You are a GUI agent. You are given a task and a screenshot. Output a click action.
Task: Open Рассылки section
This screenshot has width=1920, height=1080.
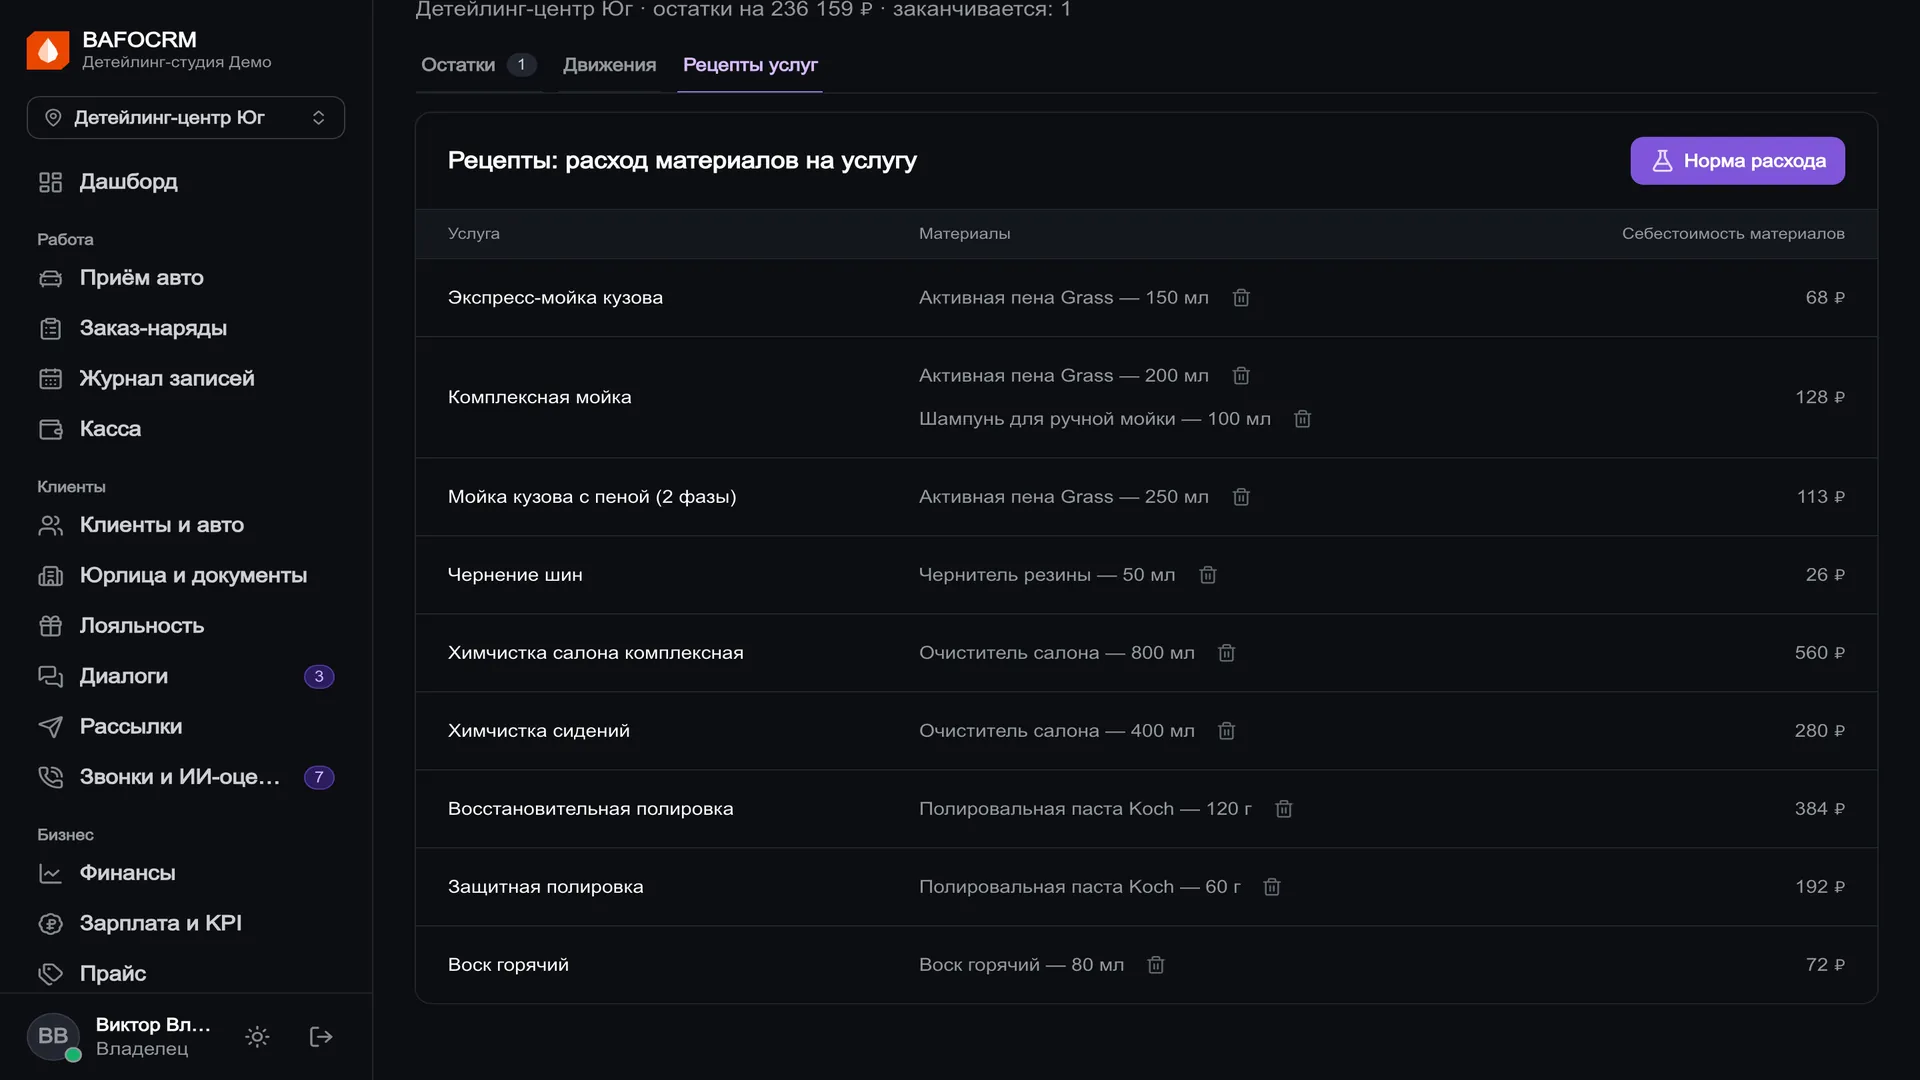tap(186, 727)
